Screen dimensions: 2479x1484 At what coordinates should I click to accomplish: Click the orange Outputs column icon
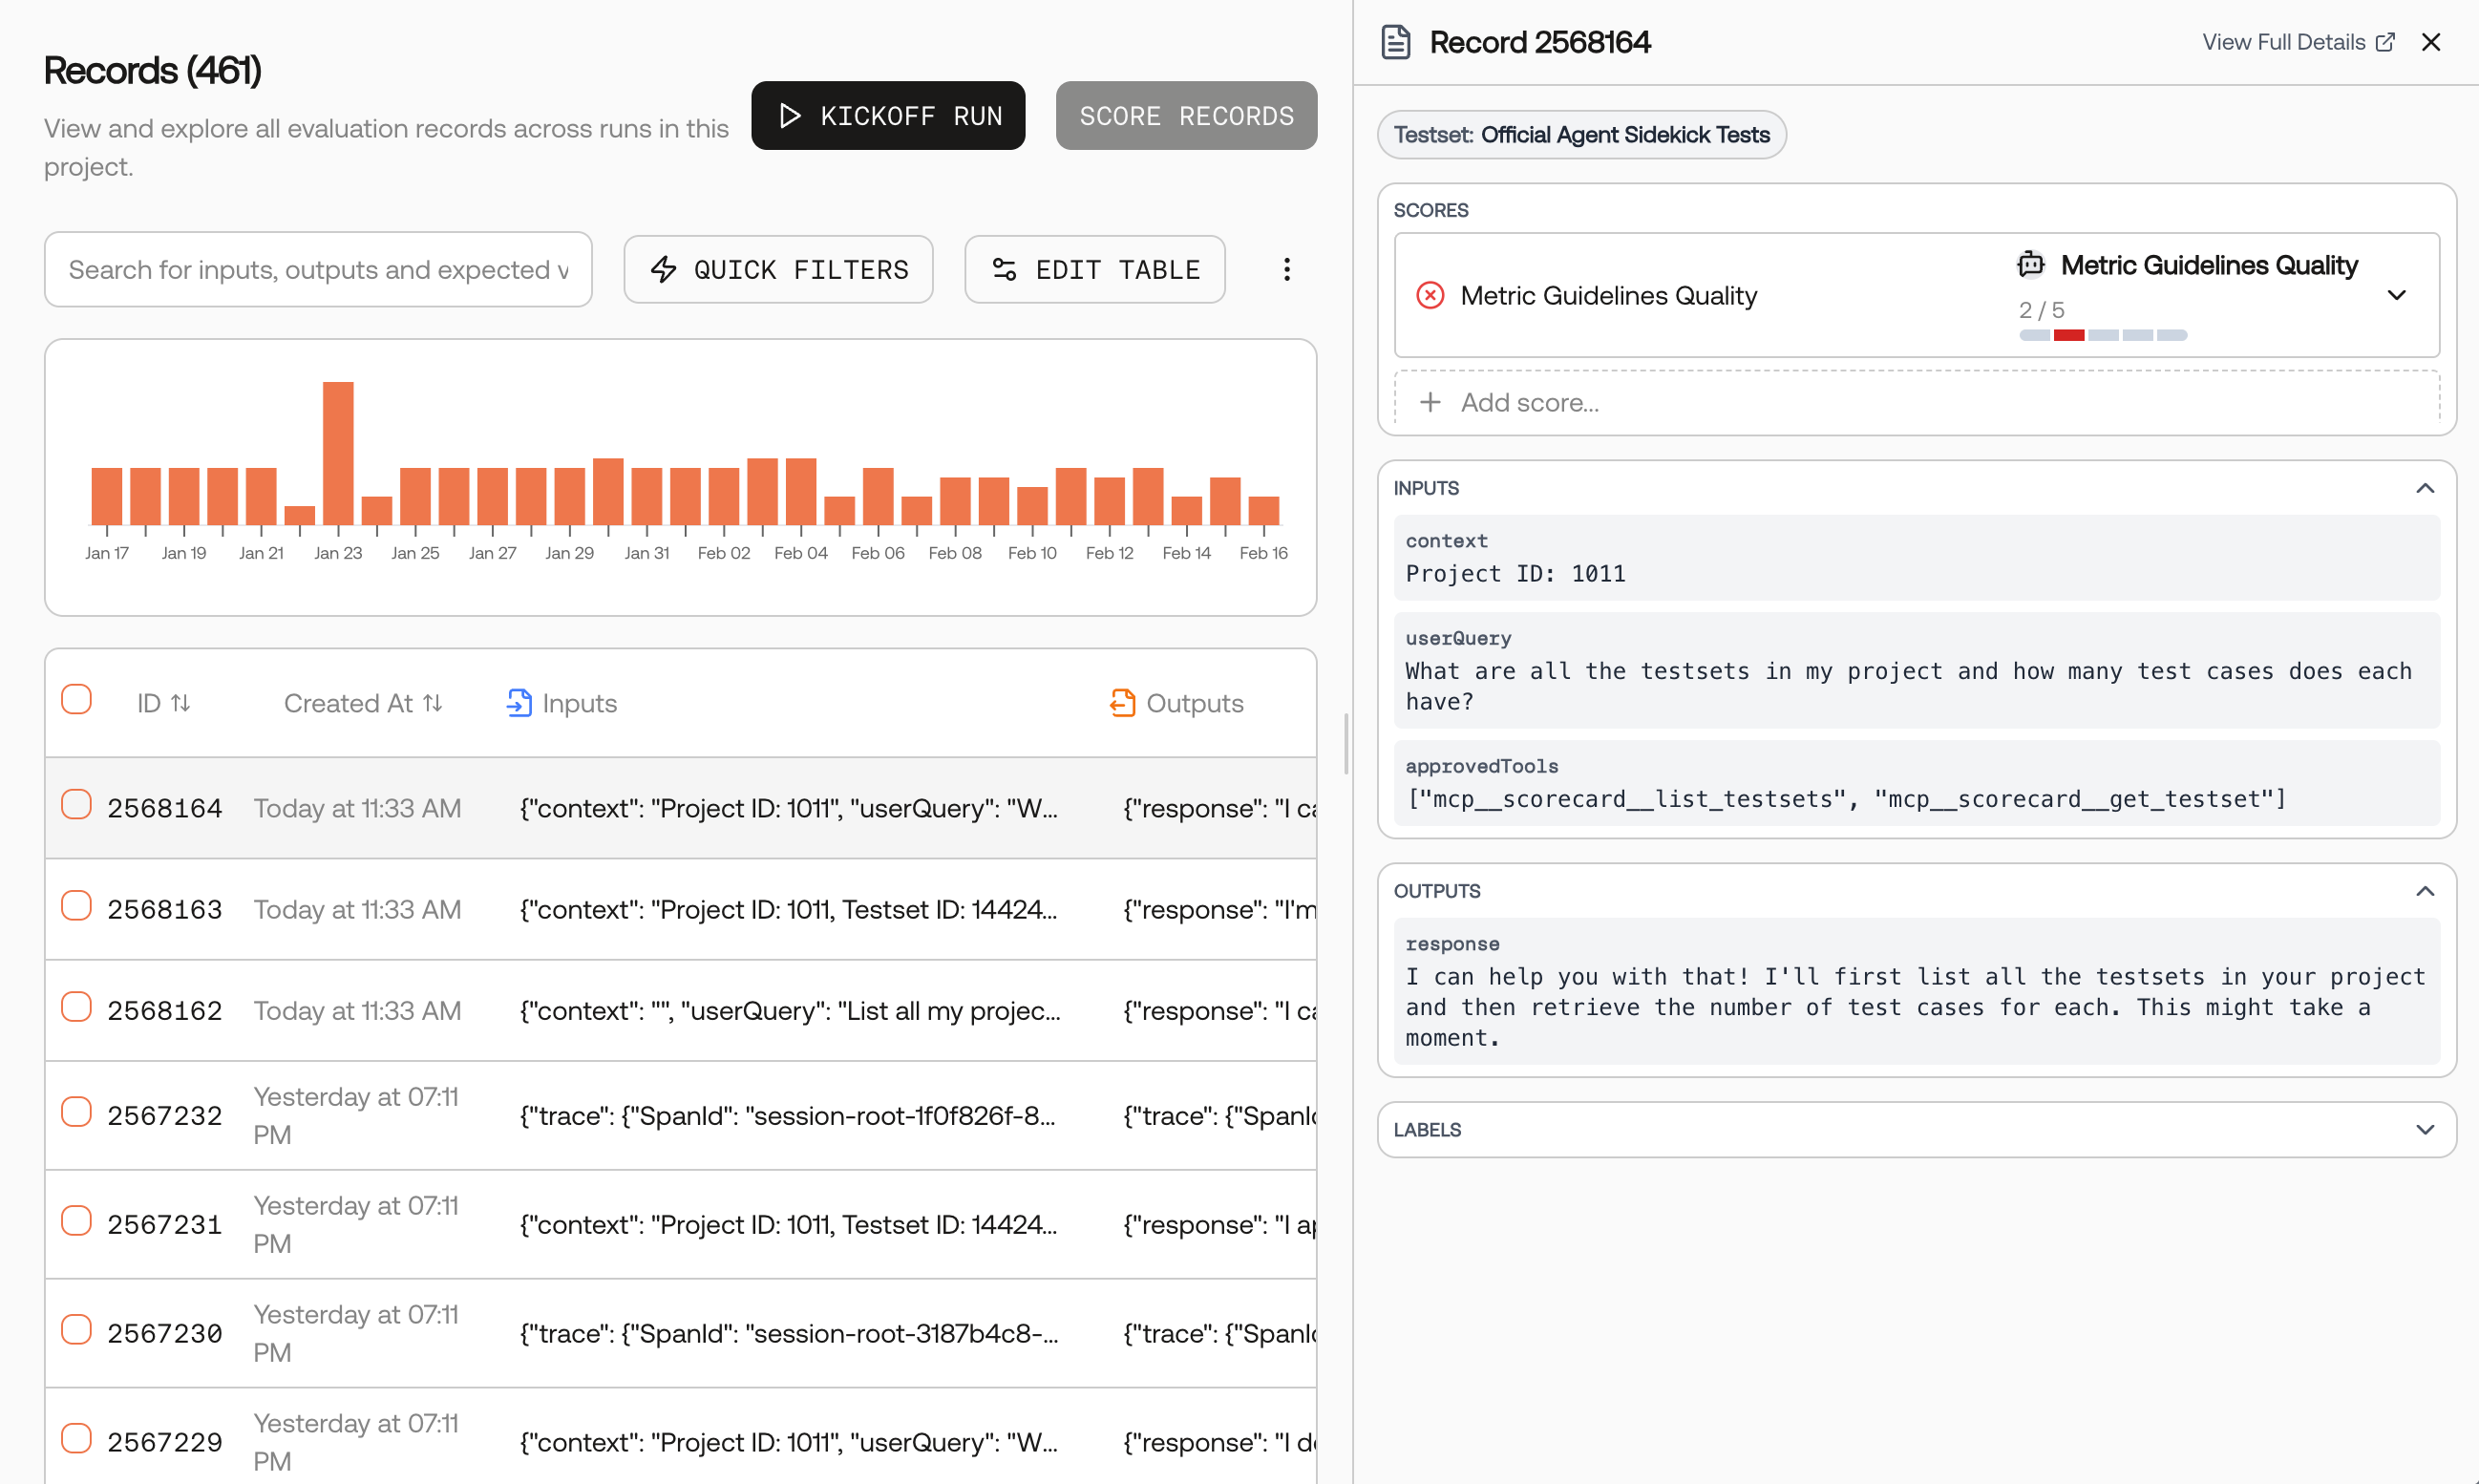(1123, 703)
